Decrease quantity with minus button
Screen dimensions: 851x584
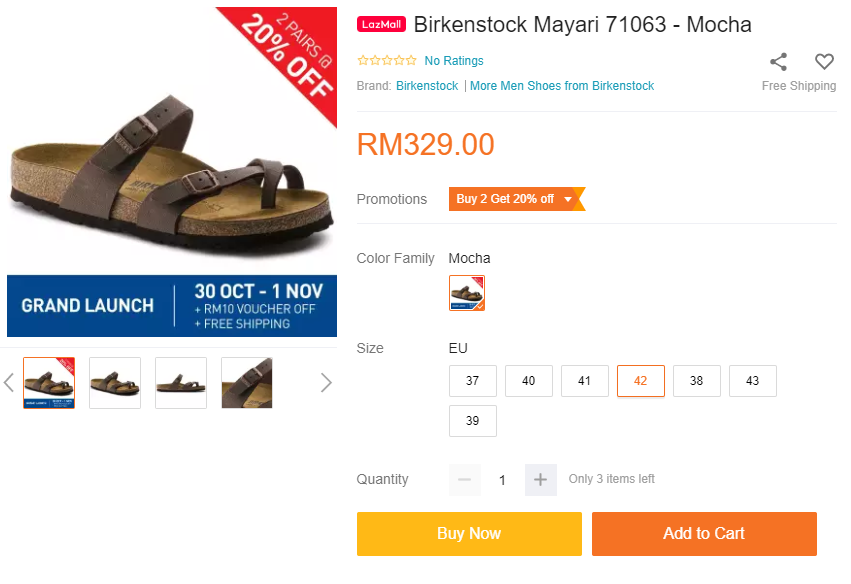[464, 480]
